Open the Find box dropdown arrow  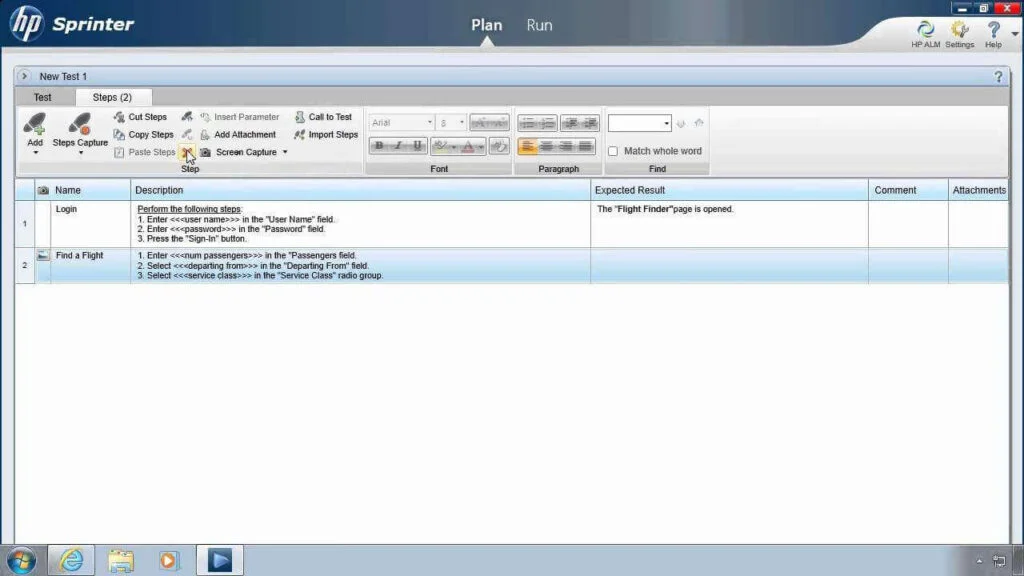(666, 123)
